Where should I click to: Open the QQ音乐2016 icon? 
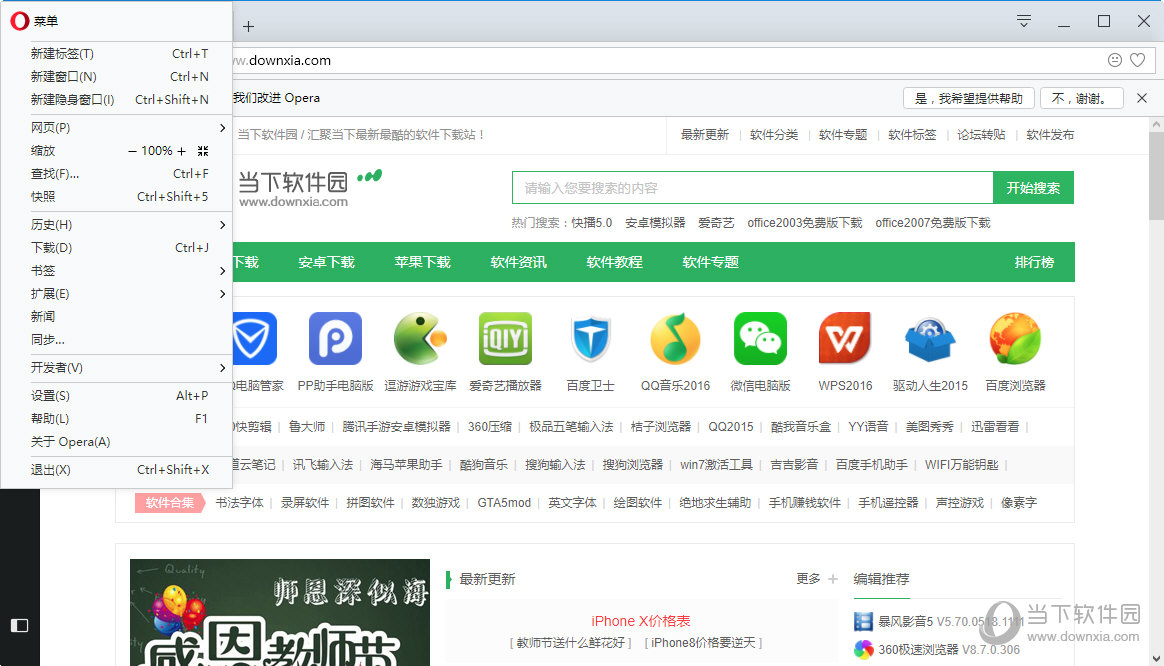tap(676, 339)
